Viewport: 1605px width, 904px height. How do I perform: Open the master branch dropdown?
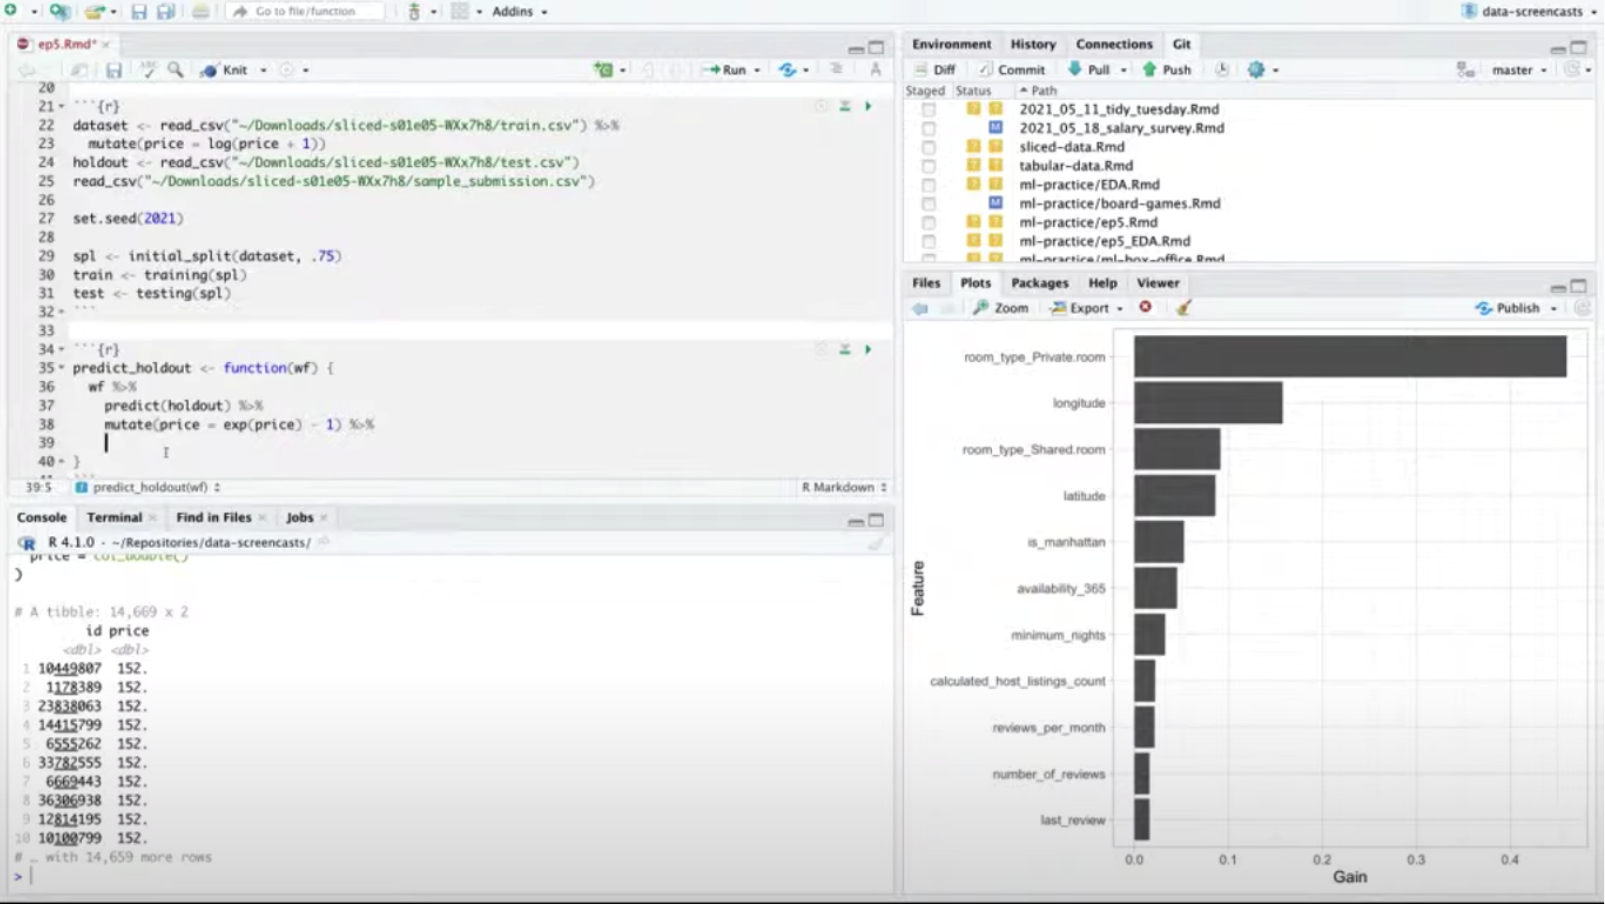[x=1519, y=70]
